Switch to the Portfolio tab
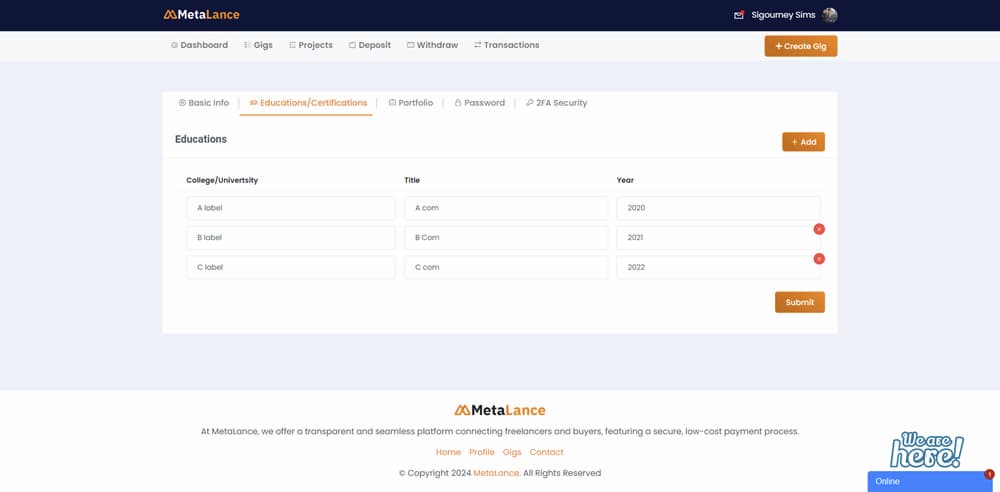This screenshot has height=492, width=1000. [411, 103]
